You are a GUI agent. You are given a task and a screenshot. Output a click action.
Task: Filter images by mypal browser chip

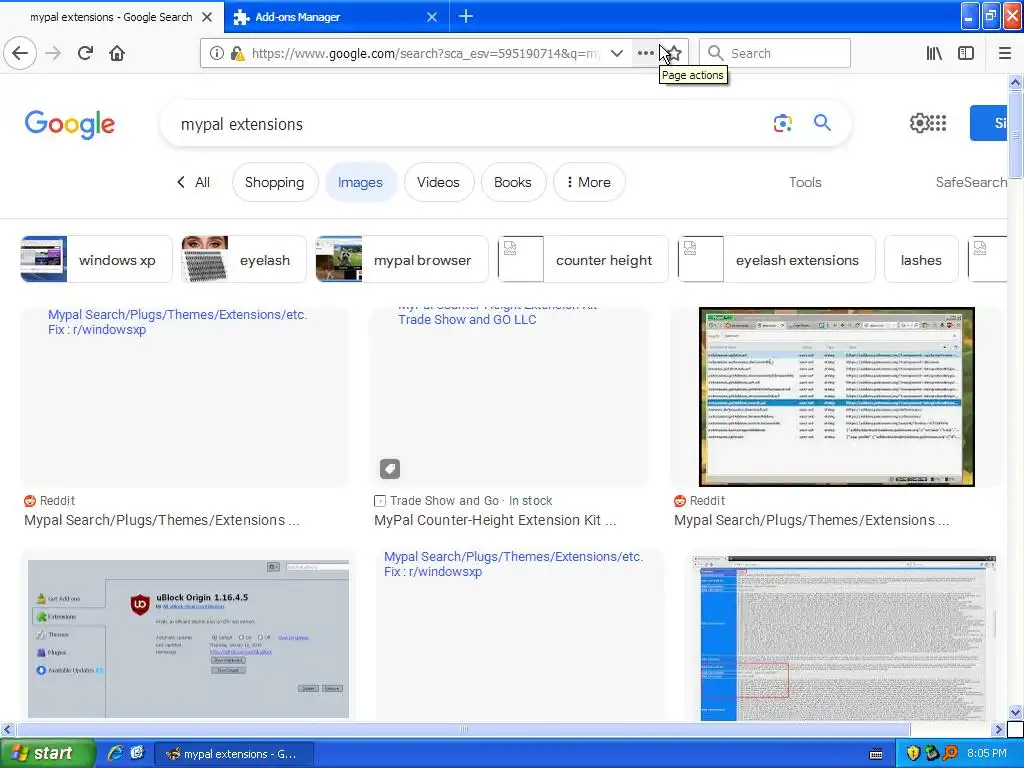click(x=402, y=259)
